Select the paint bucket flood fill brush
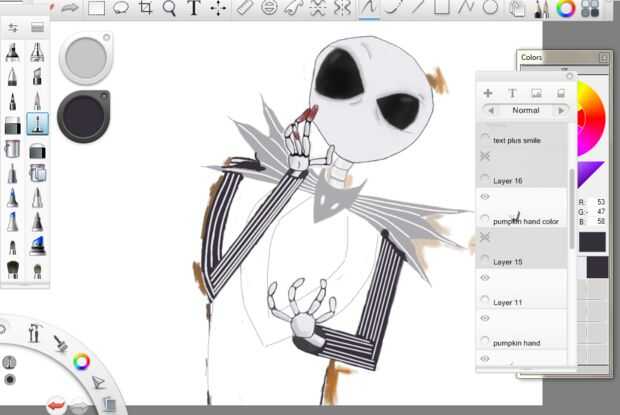This screenshot has width=620, height=415. (13, 149)
